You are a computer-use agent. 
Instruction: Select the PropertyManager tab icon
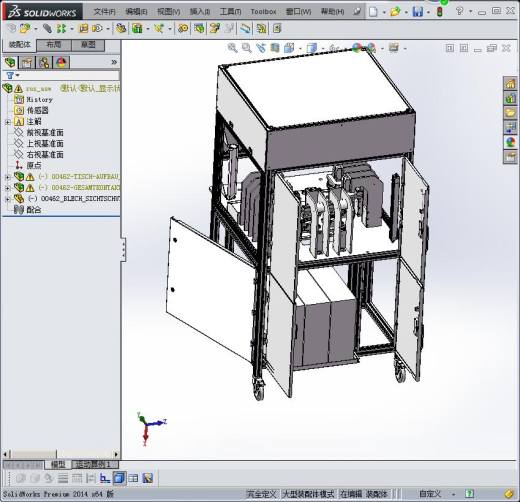(x=27, y=62)
